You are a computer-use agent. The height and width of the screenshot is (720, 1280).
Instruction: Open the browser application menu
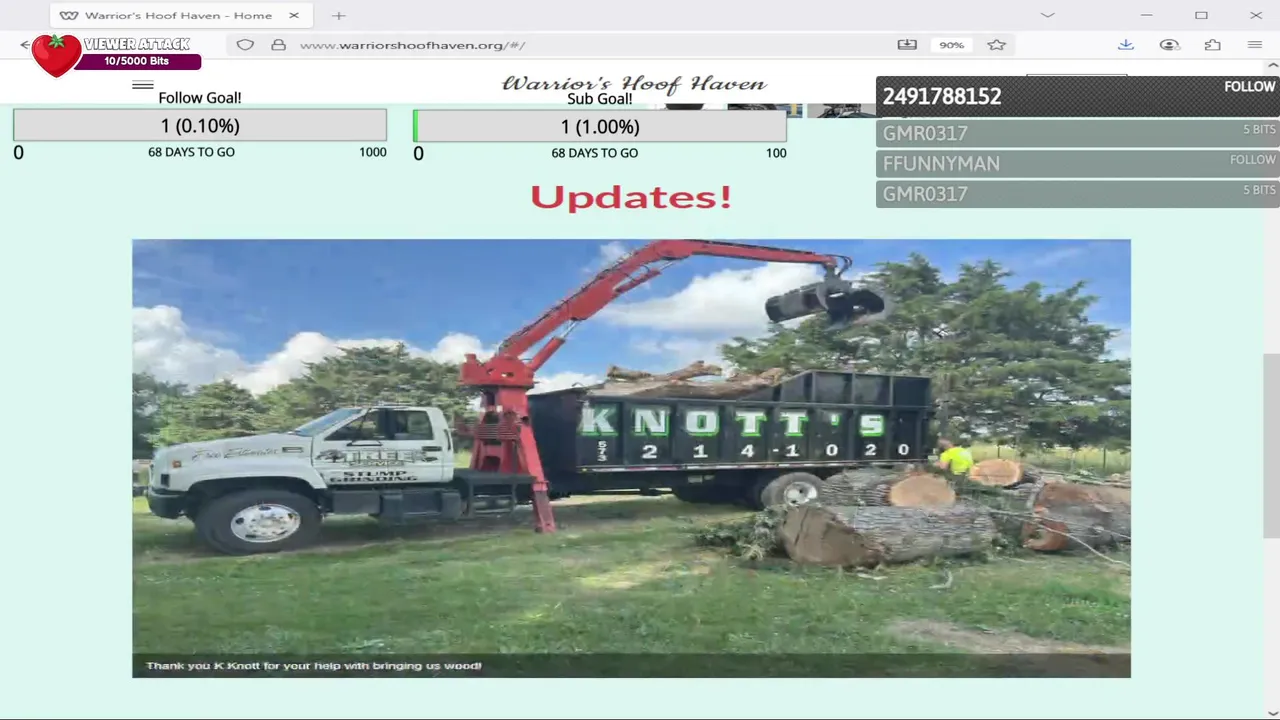click(1255, 45)
